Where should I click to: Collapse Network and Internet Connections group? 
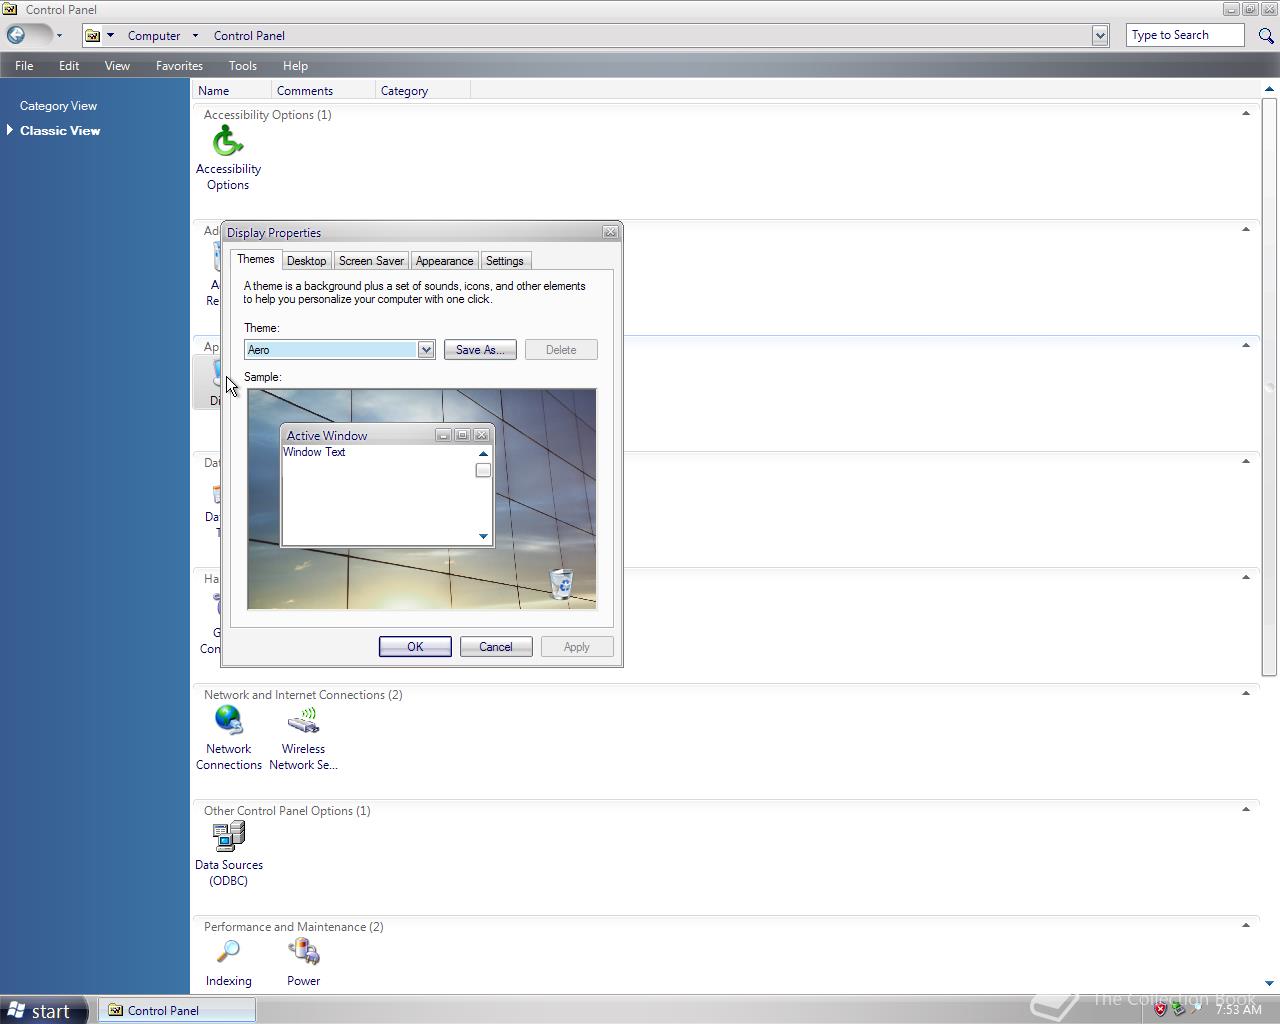1246,694
